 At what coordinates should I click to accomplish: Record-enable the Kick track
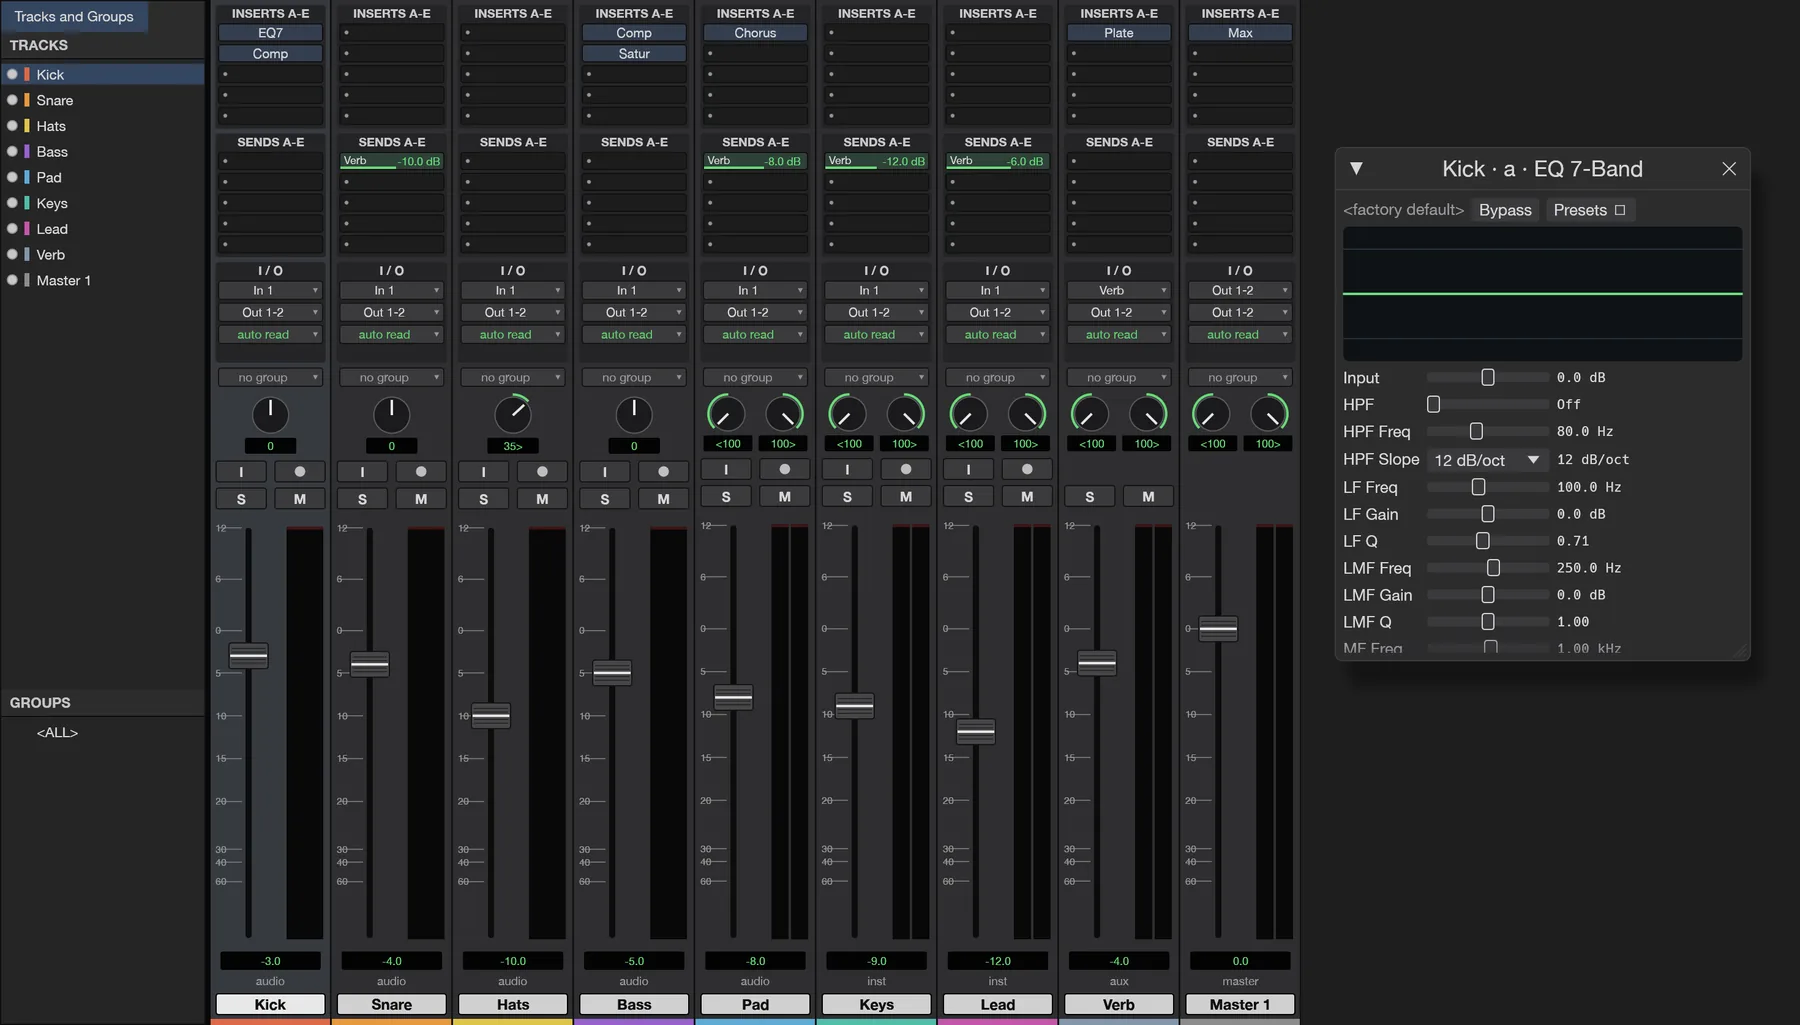[299, 471]
